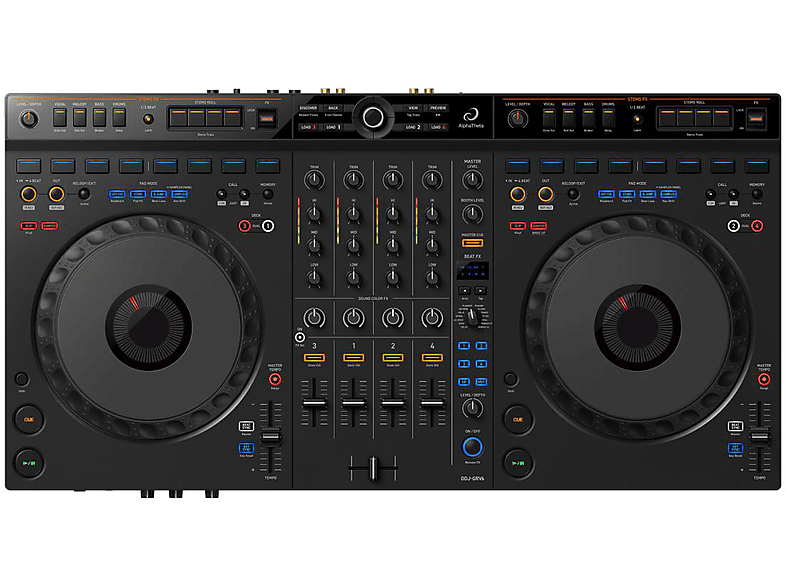
Task: Toggle Slip mode on the left deck
Action: pos(29,226)
